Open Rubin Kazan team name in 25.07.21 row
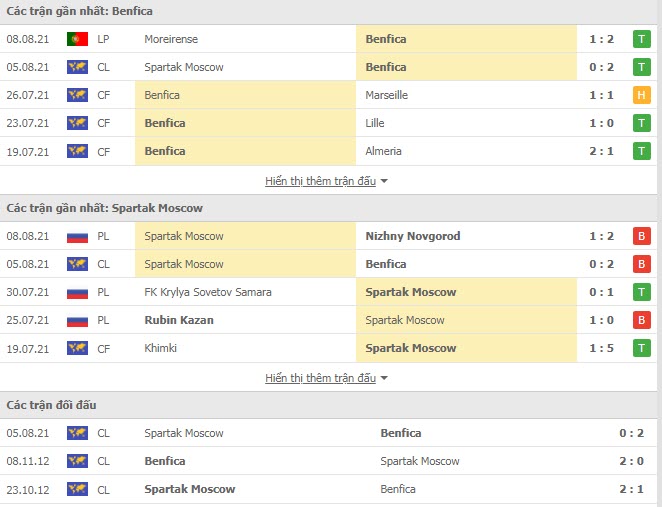Viewport: 662px width, 507px height. point(179,320)
